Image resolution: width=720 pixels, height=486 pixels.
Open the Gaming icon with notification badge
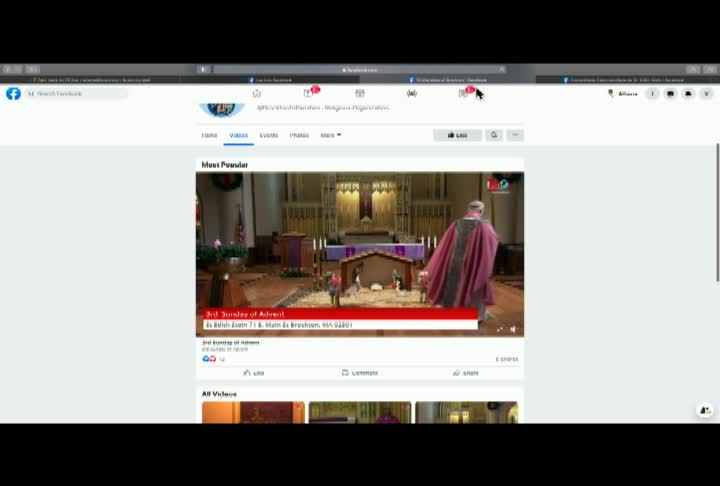pyautogui.click(x=465, y=93)
